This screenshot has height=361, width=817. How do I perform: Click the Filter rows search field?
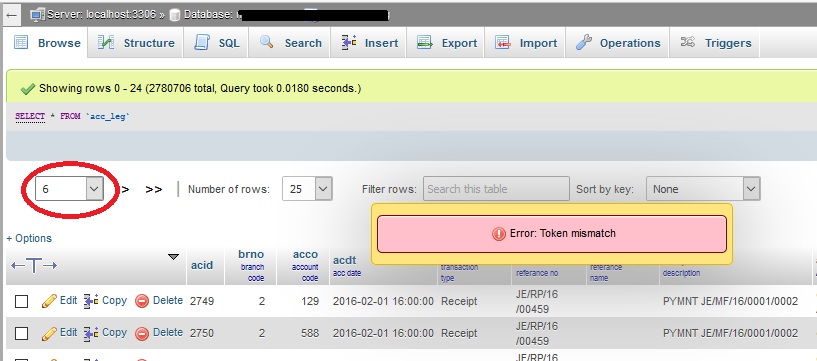496,189
